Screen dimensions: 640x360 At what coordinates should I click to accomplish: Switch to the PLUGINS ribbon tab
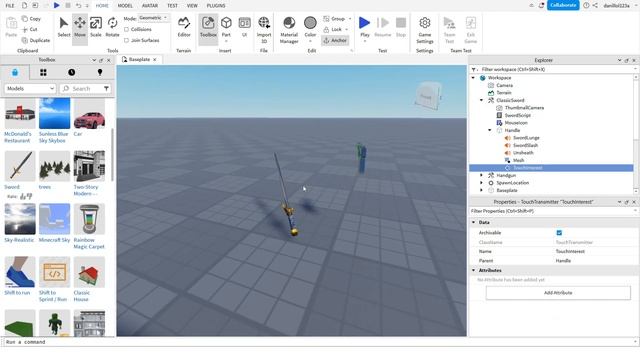point(216,6)
